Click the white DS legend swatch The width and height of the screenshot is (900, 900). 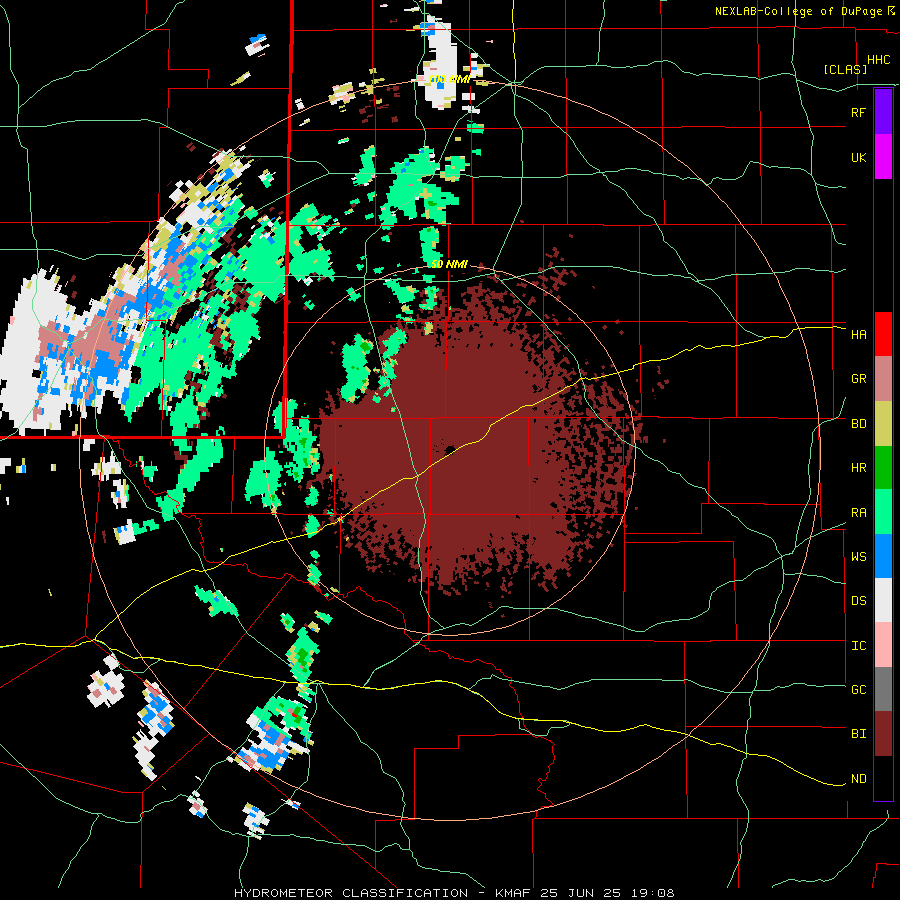pyautogui.click(x=883, y=601)
